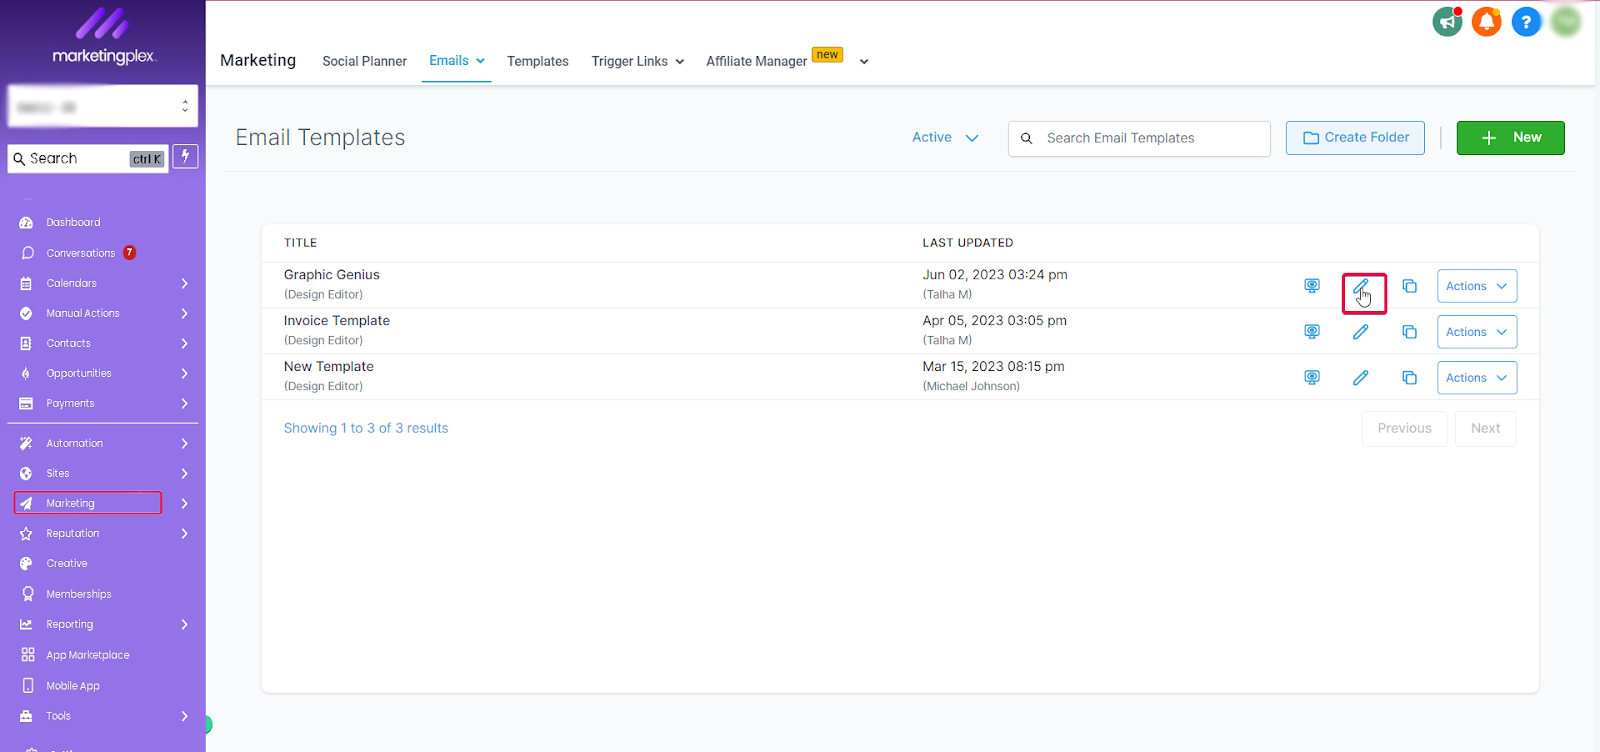The image size is (1600, 752).
Task: Open the Emails tab
Action: pyautogui.click(x=456, y=61)
